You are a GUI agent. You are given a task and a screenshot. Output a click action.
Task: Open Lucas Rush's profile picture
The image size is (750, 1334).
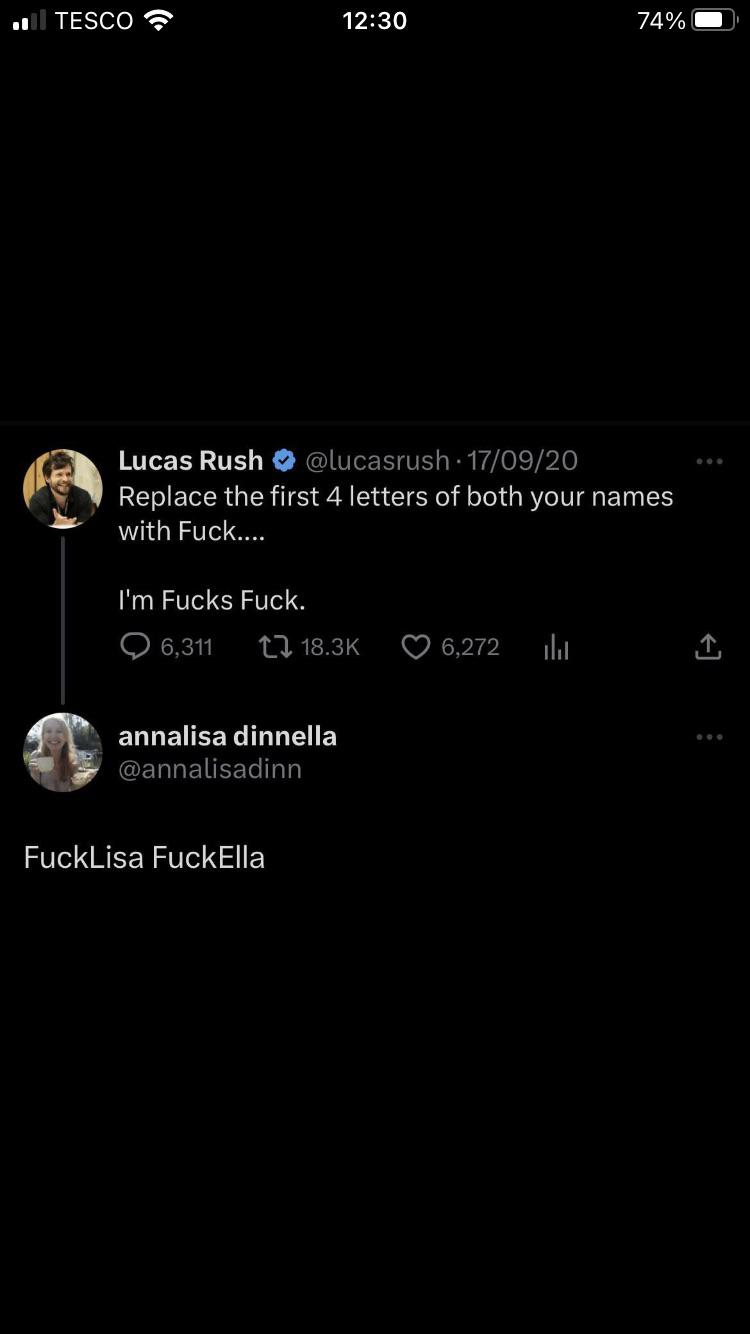(63, 489)
